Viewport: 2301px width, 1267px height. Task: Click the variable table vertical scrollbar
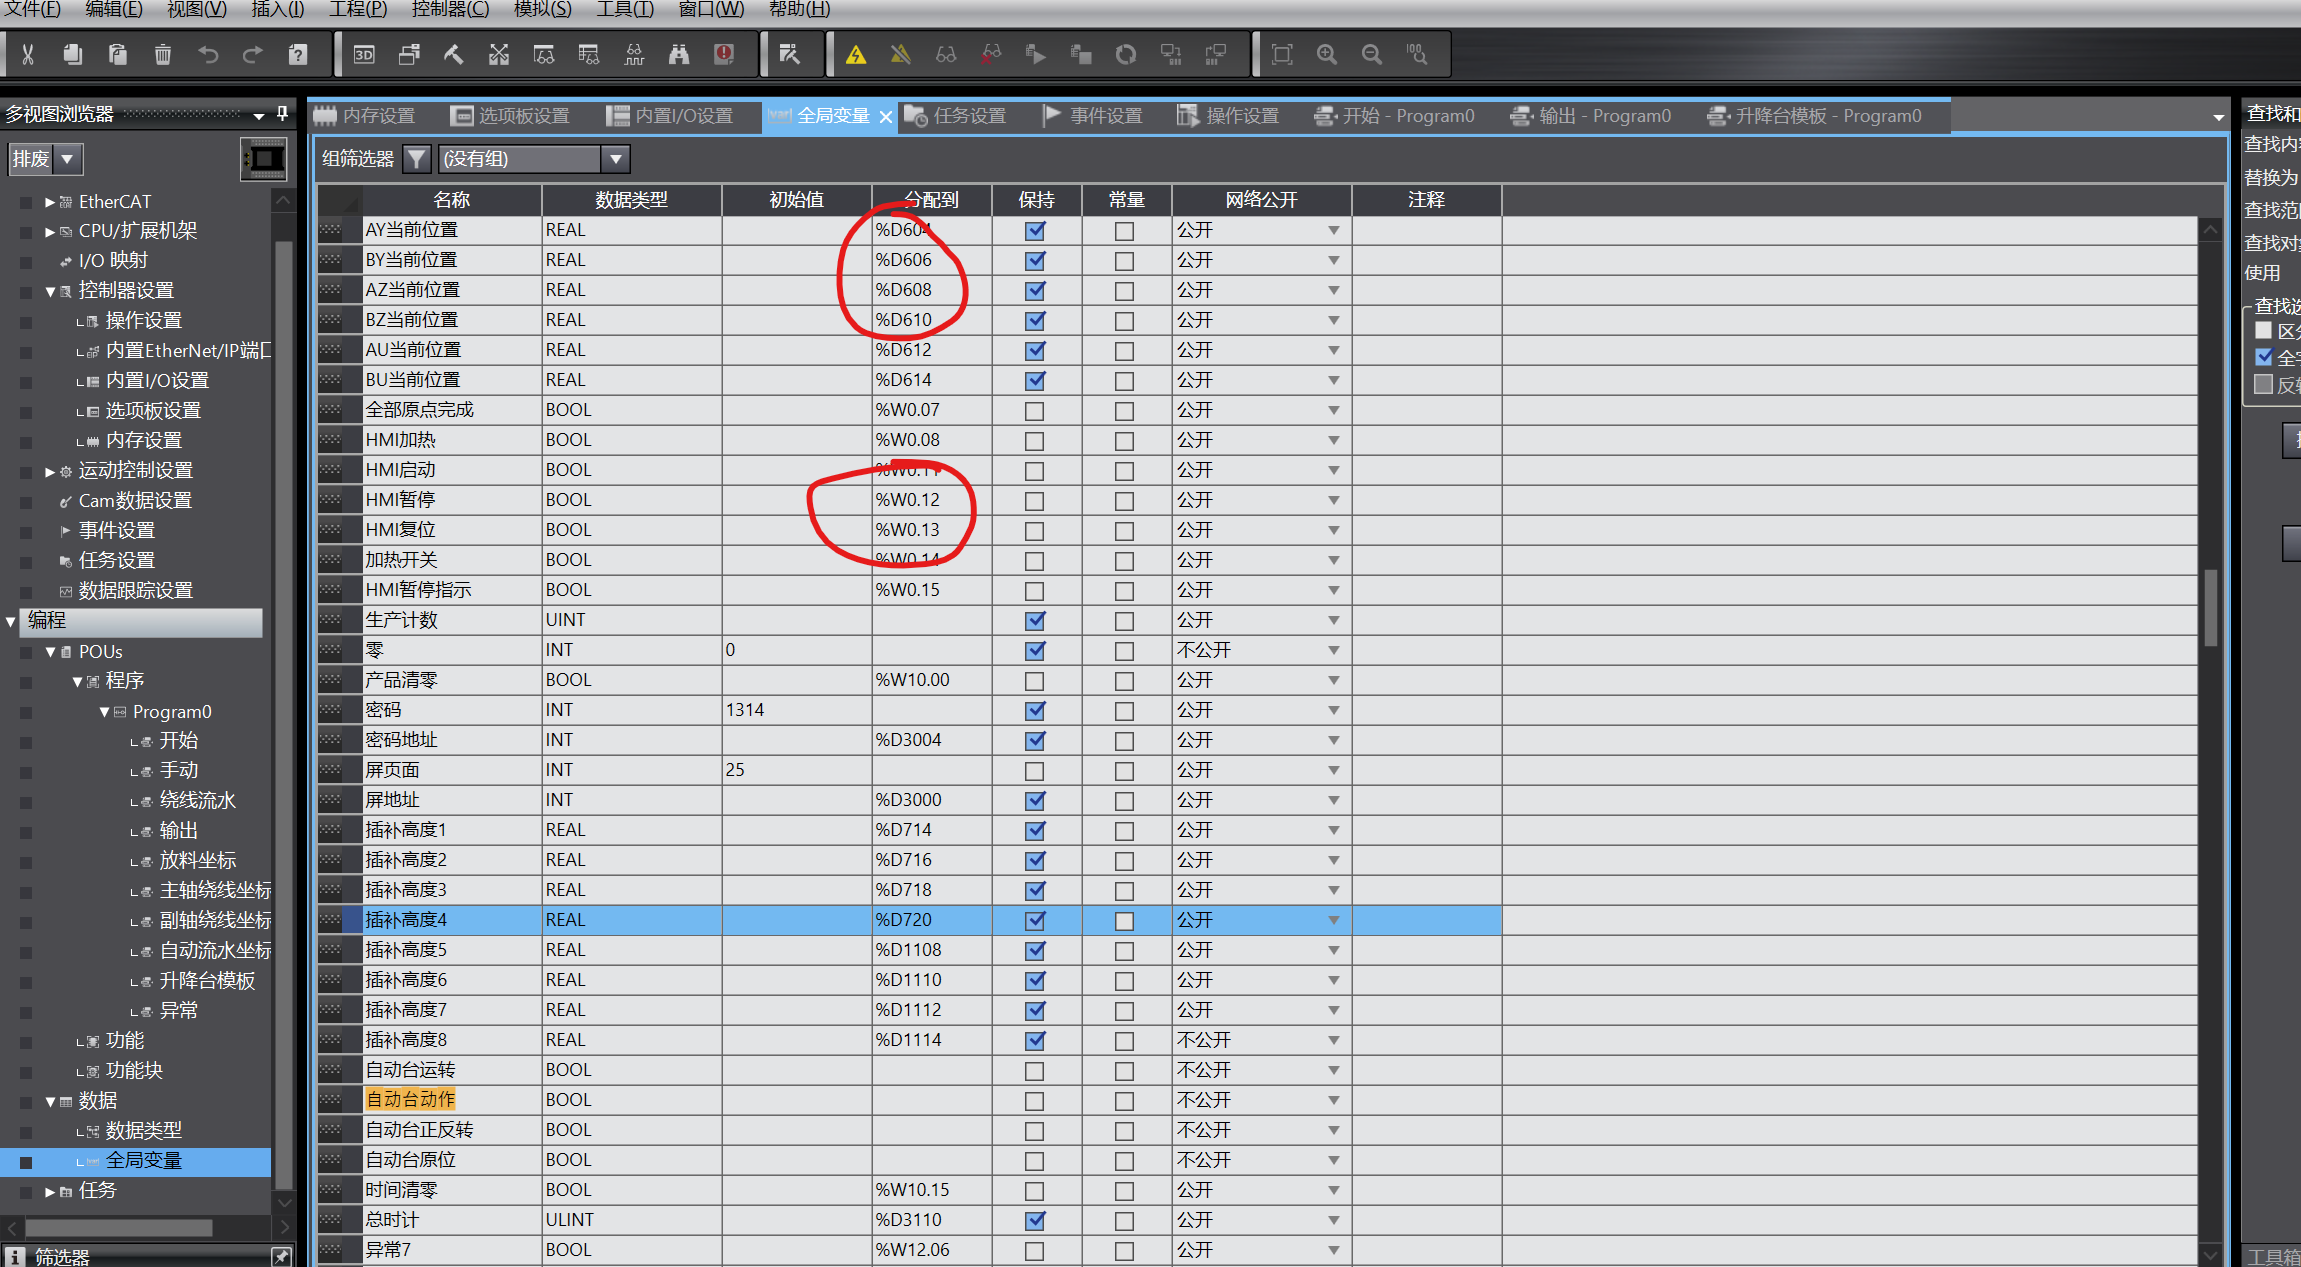[2211, 609]
